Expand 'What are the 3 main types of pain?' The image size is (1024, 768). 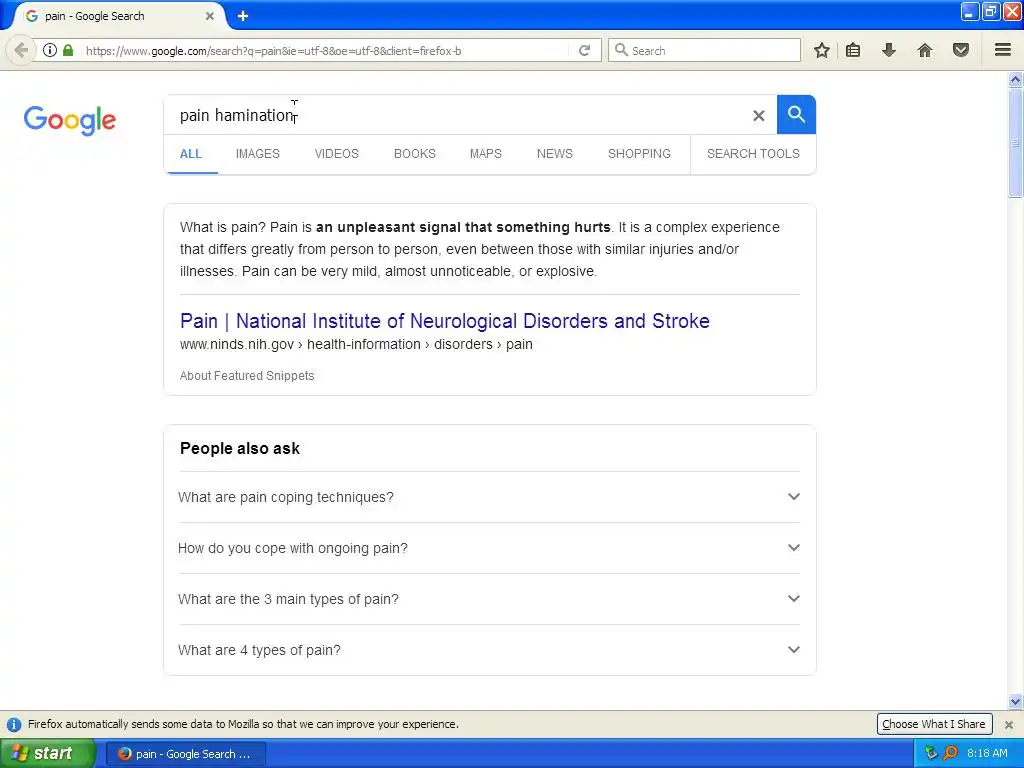[489, 599]
